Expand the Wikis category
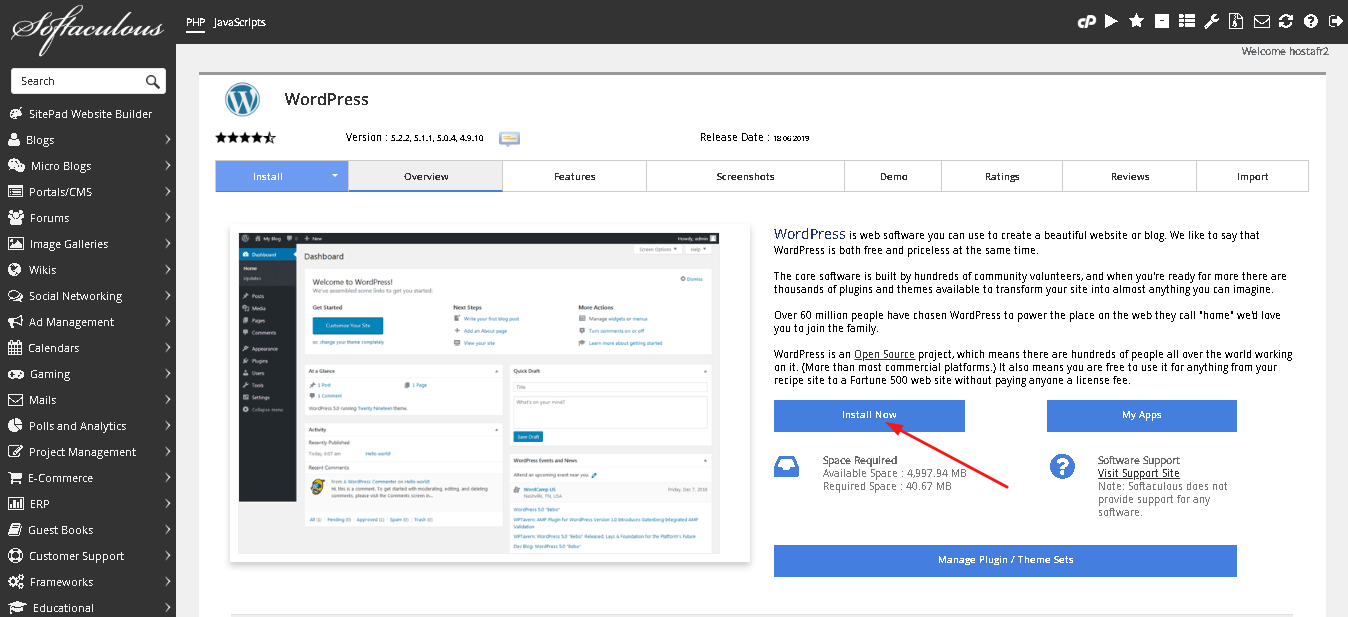1348x617 pixels. point(167,270)
